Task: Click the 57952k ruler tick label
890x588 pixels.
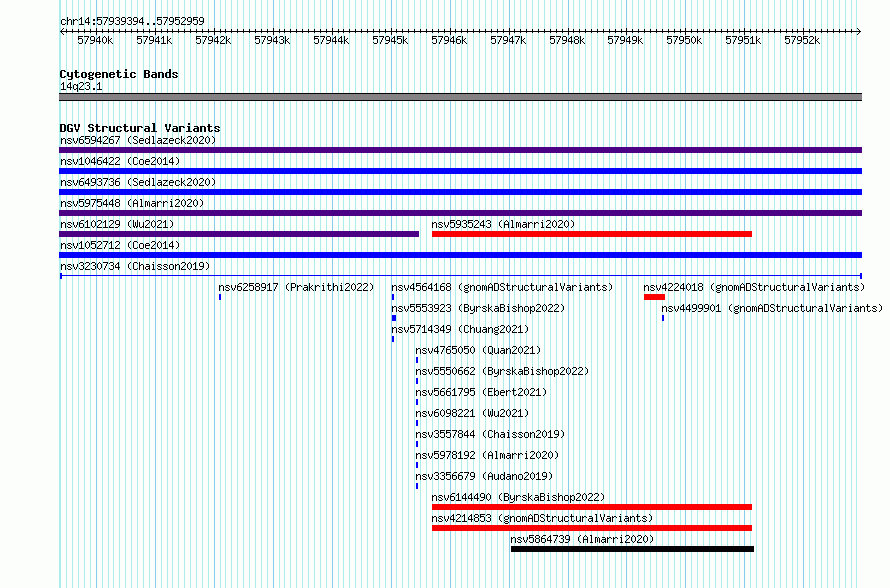Action: [802, 40]
